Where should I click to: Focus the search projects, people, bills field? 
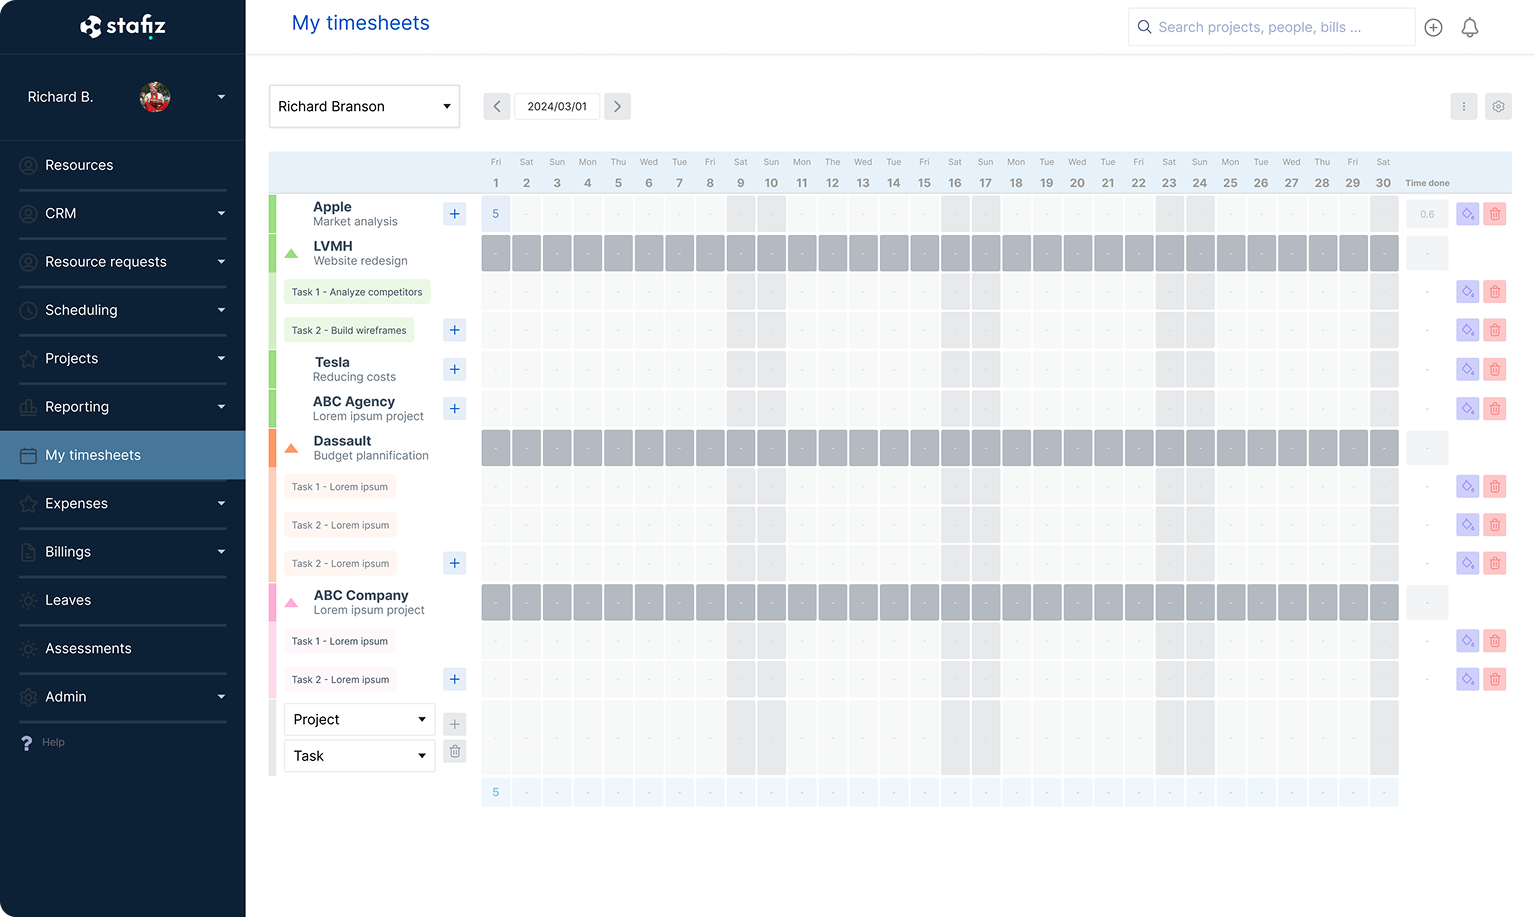click(1271, 27)
